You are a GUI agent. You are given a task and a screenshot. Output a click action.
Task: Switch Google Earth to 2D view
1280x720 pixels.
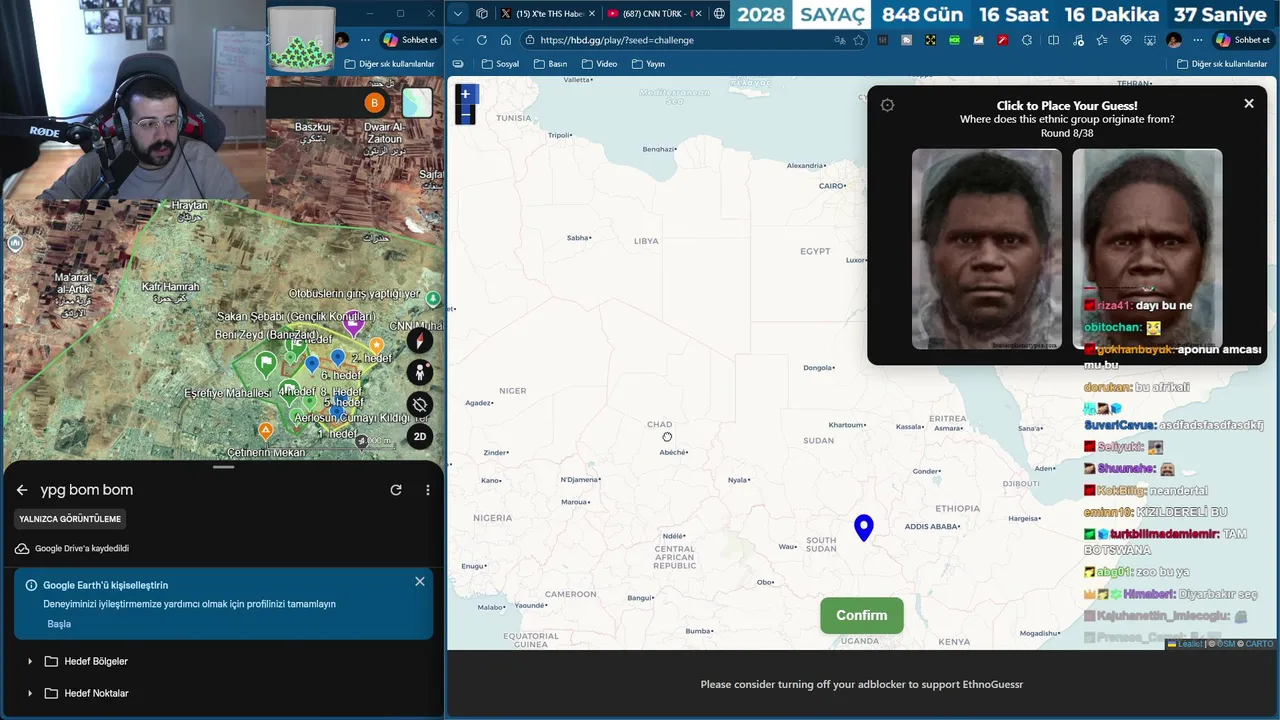coord(420,436)
